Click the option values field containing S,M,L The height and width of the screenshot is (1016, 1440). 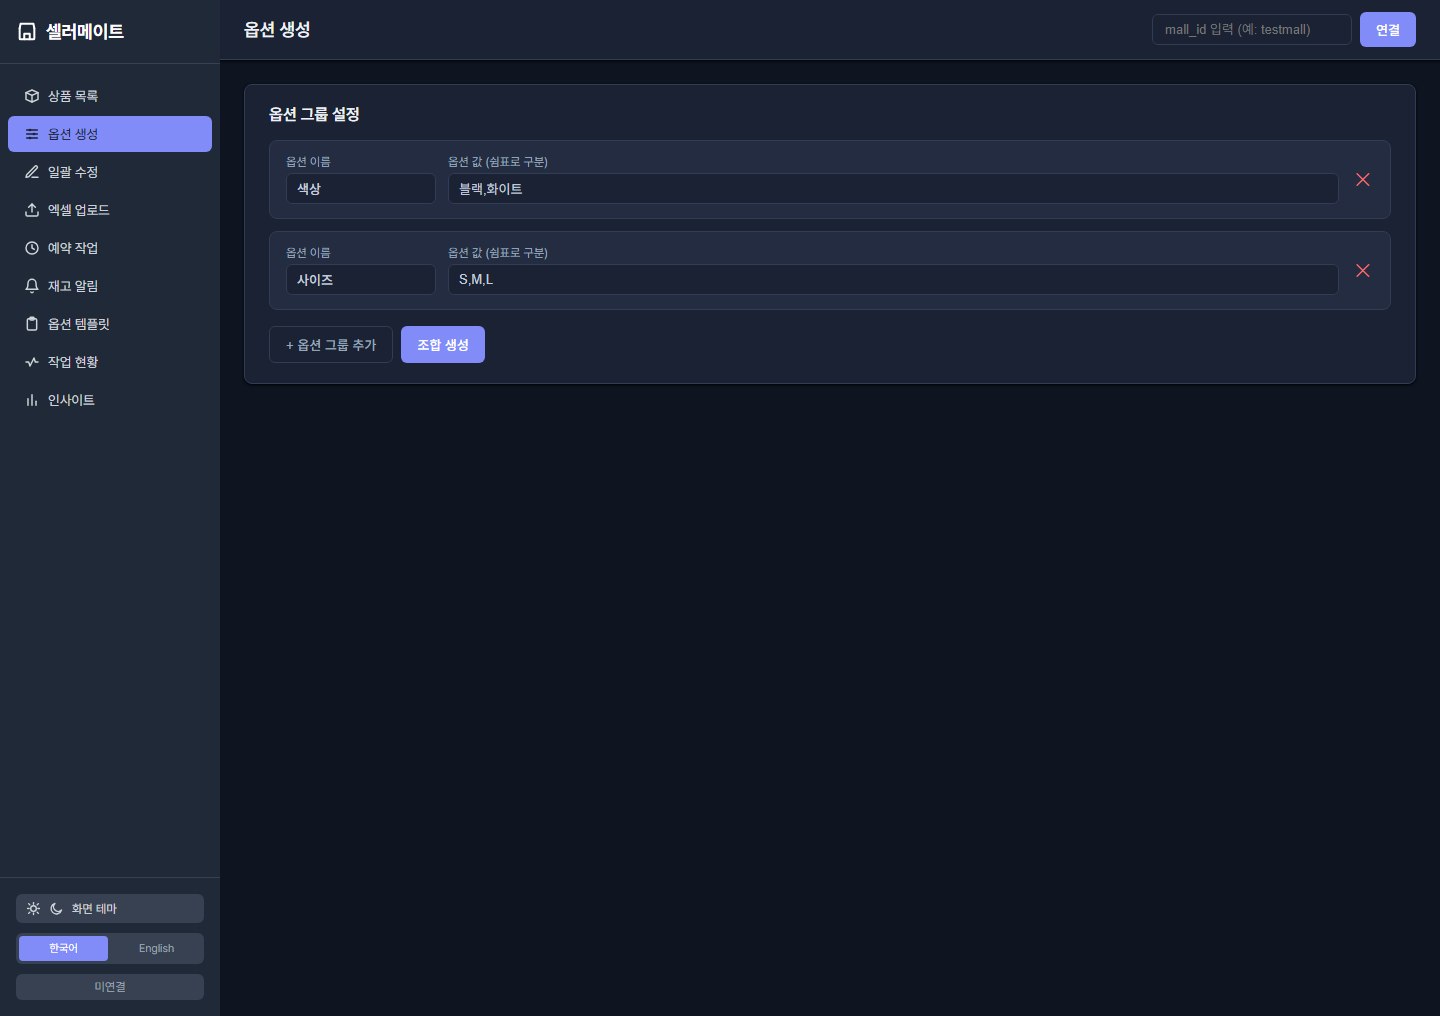pos(893,280)
